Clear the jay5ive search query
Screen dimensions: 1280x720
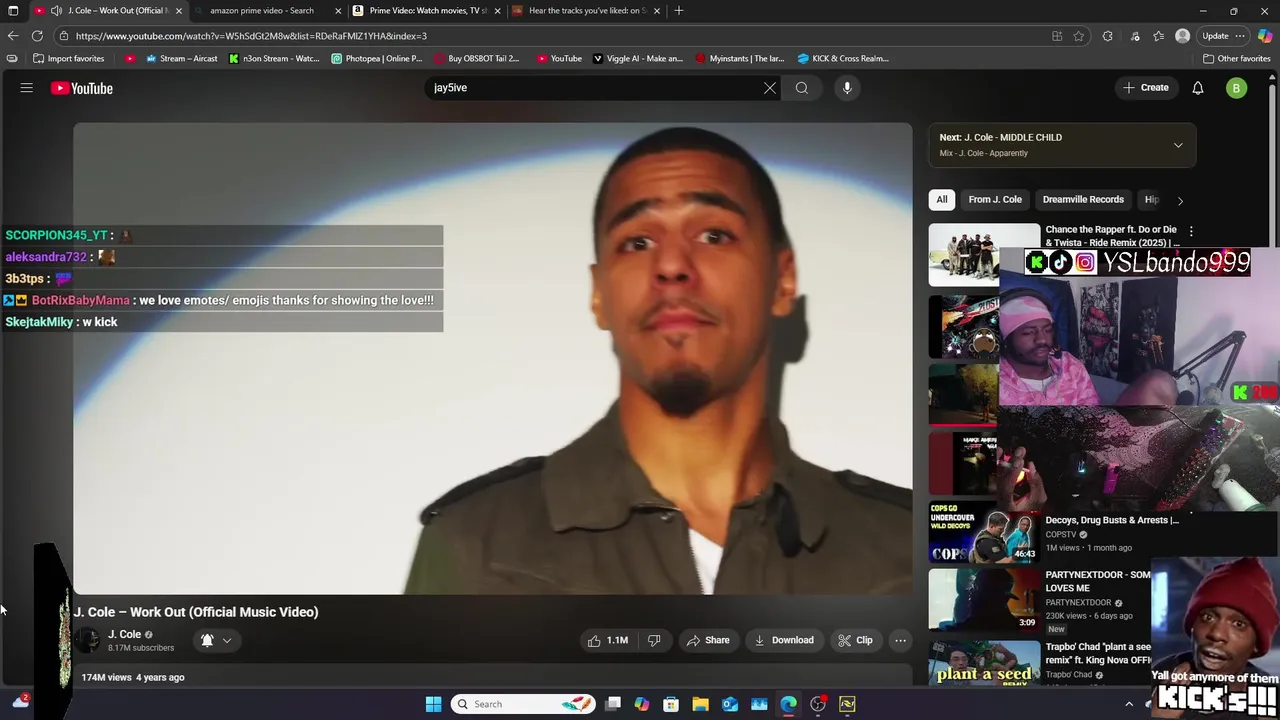tap(770, 88)
